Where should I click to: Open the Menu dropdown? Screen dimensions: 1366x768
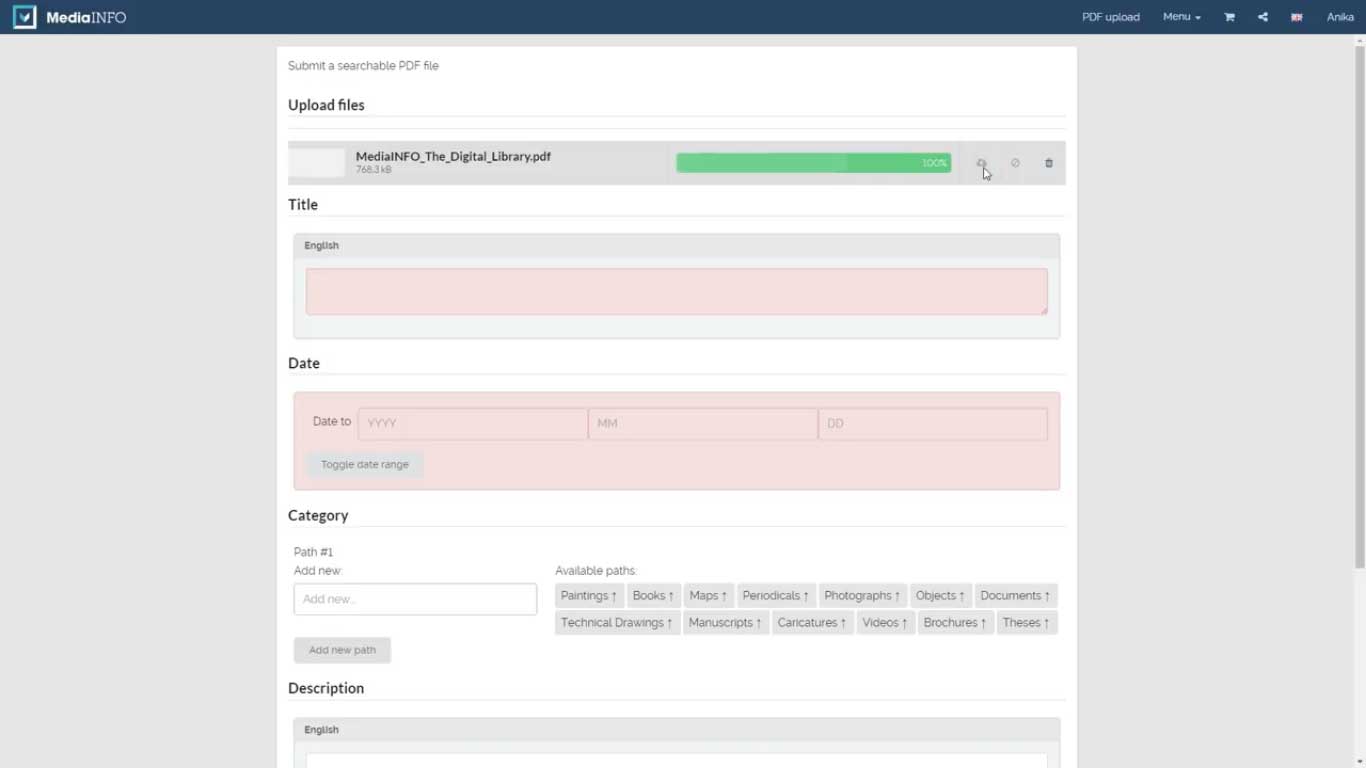(x=1181, y=17)
